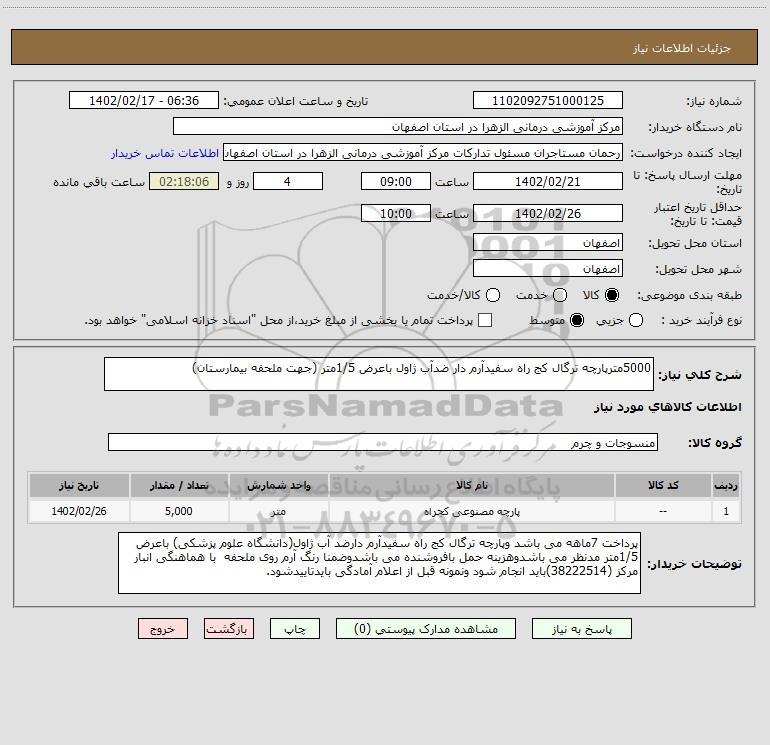Click the response deadline time 09:00
The height and width of the screenshot is (745, 770).
click(x=396, y=182)
